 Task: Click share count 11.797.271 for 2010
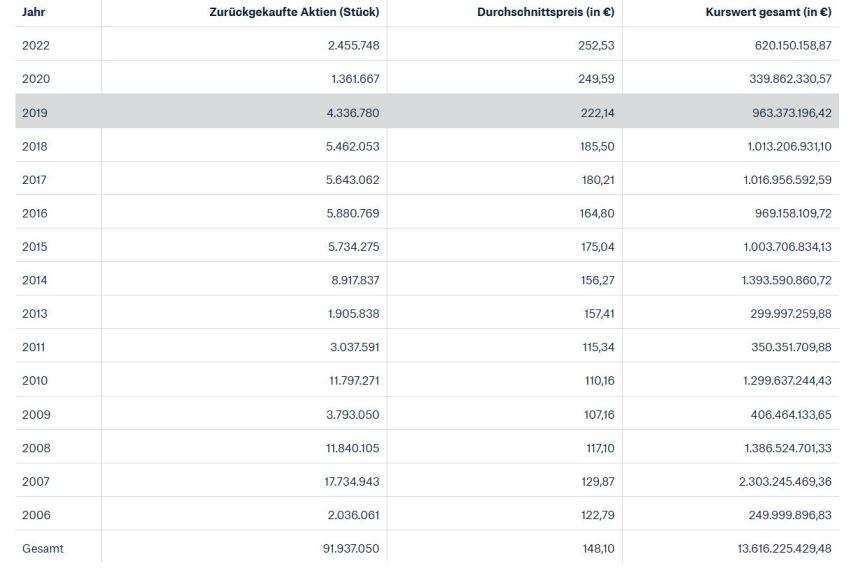click(x=346, y=381)
